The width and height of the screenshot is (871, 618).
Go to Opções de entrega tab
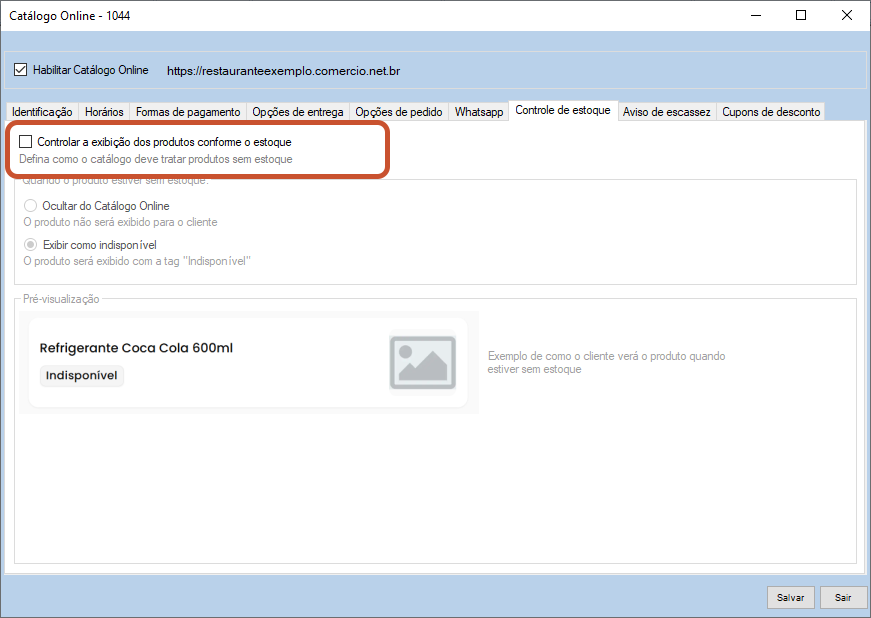click(x=298, y=112)
